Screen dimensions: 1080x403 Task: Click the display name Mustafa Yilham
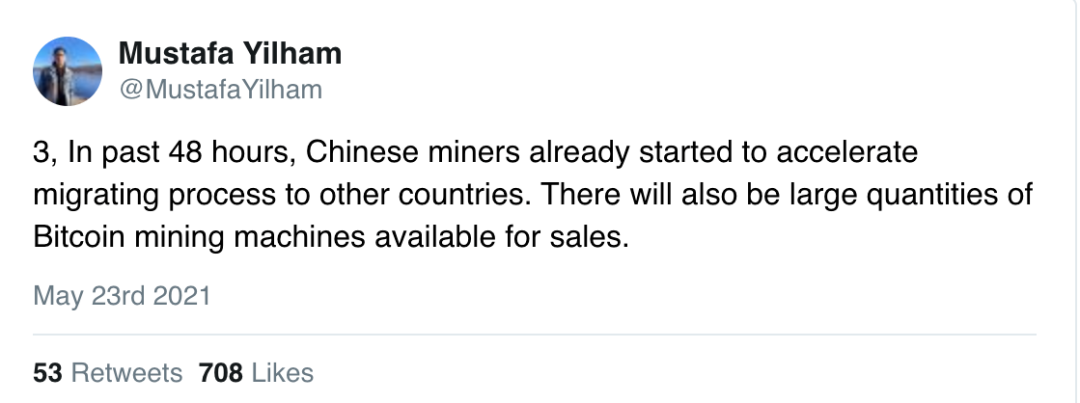point(230,54)
